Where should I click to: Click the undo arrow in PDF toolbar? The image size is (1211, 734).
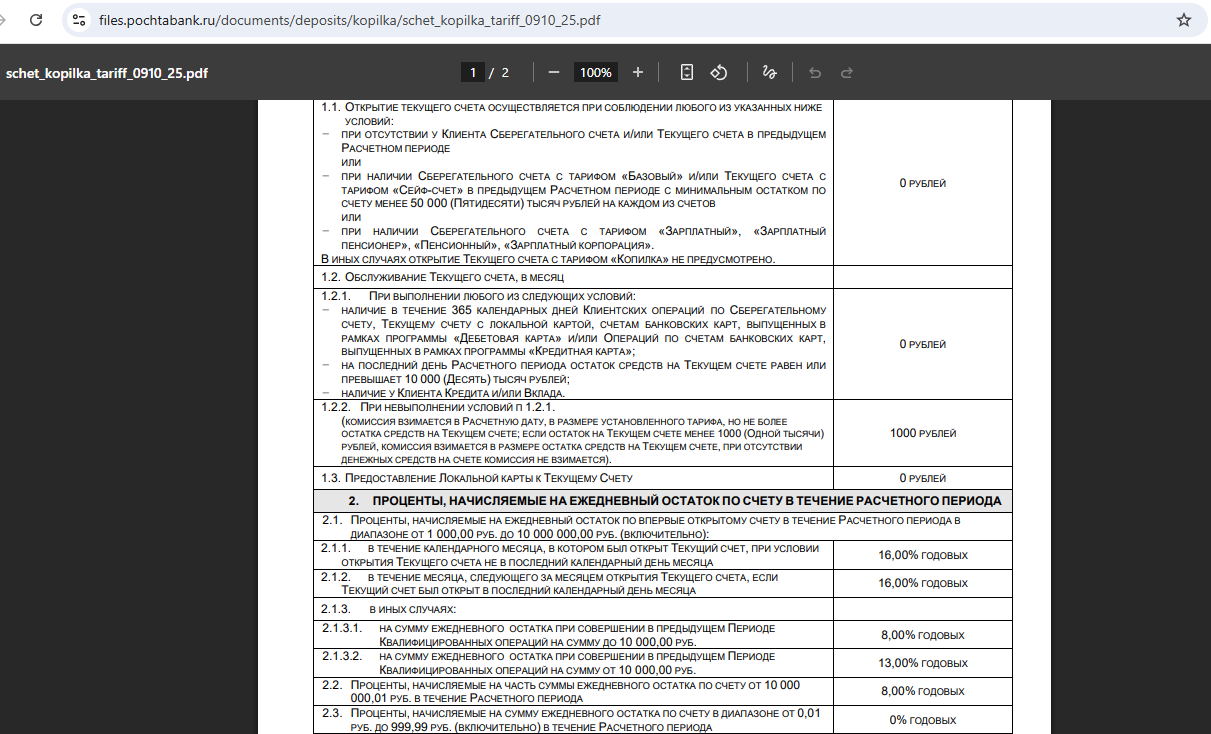(x=815, y=72)
